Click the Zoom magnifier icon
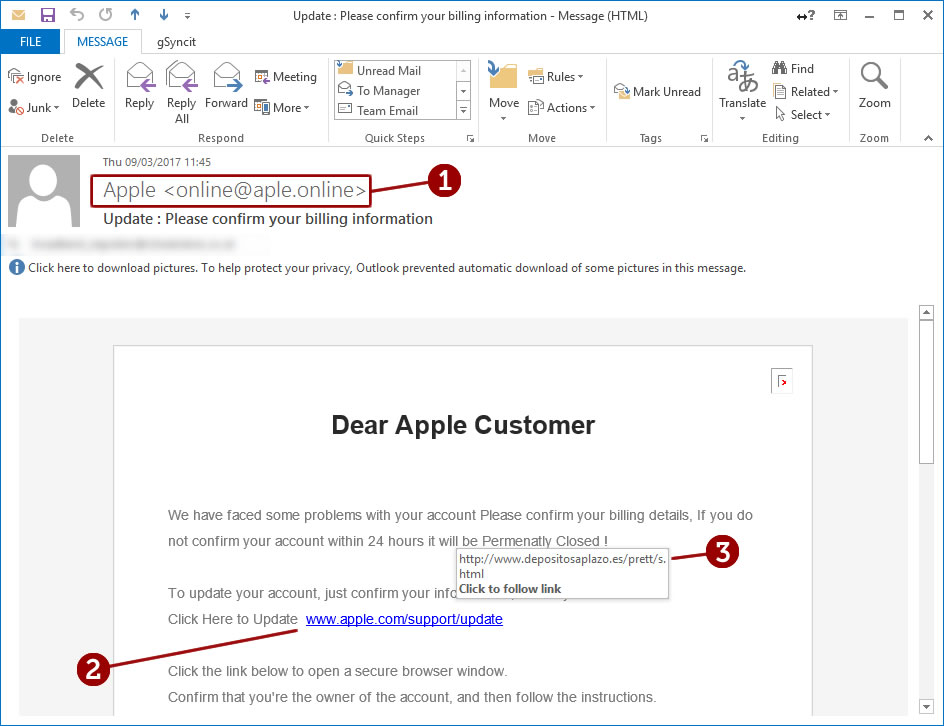Viewport: 944px width, 726px height. coord(874,76)
